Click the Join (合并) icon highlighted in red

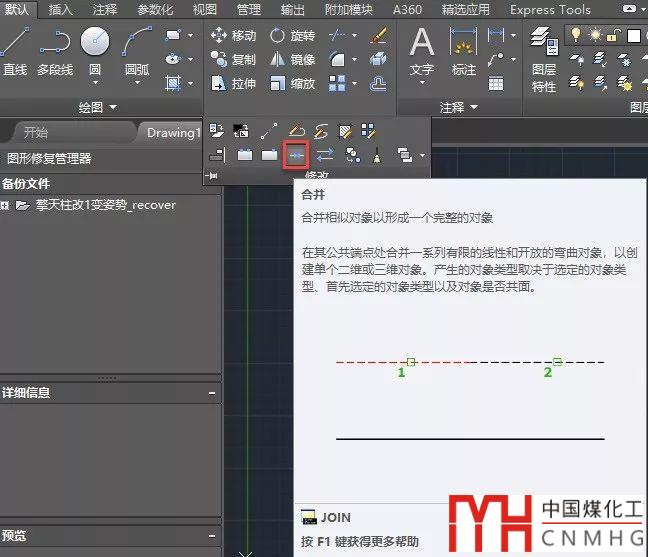coord(296,155)
